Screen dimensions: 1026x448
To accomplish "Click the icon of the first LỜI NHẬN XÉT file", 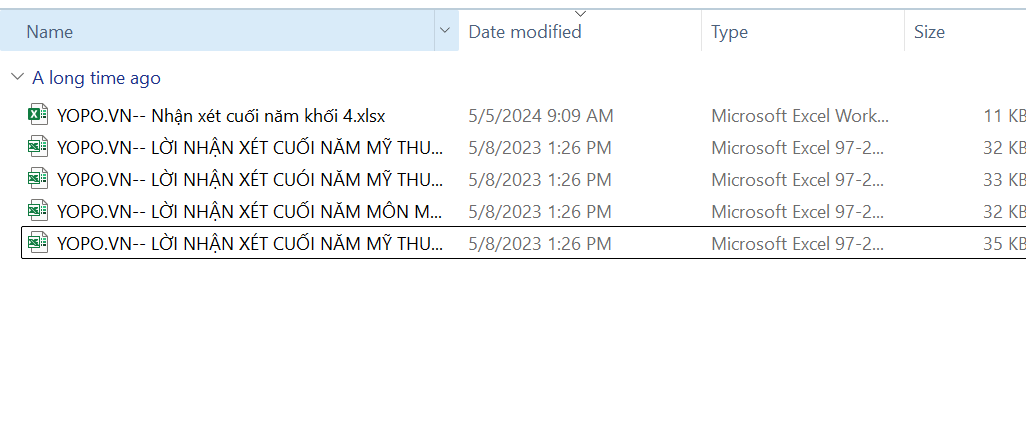I will (x=38, y=148).
